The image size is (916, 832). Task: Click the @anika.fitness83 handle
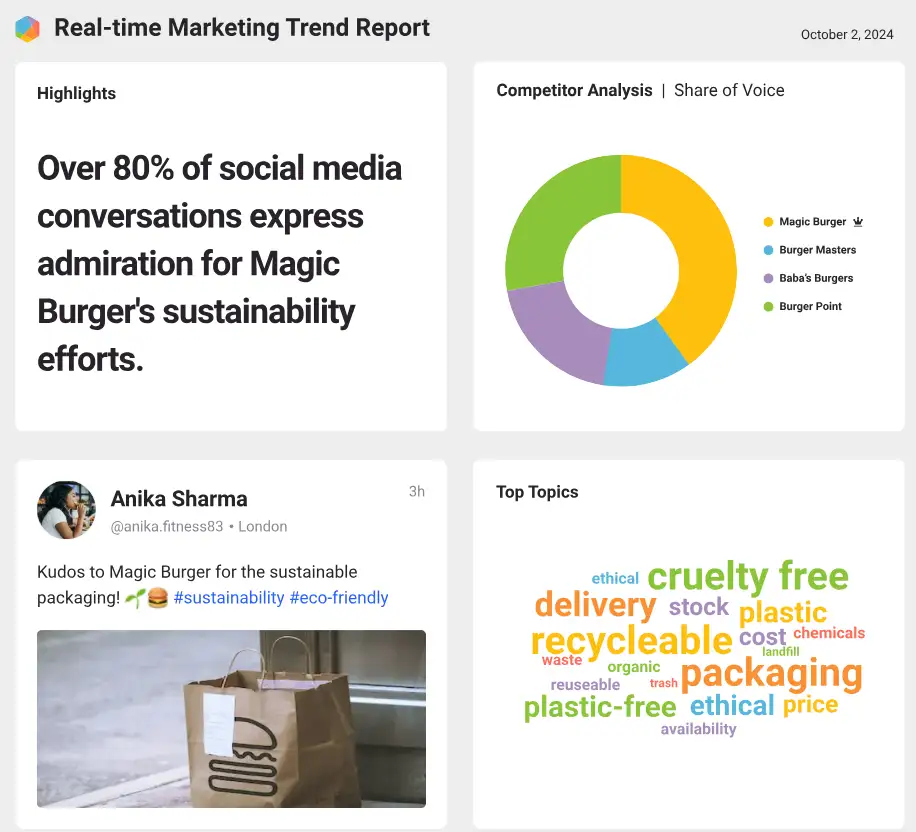click(x=168, y=526)
